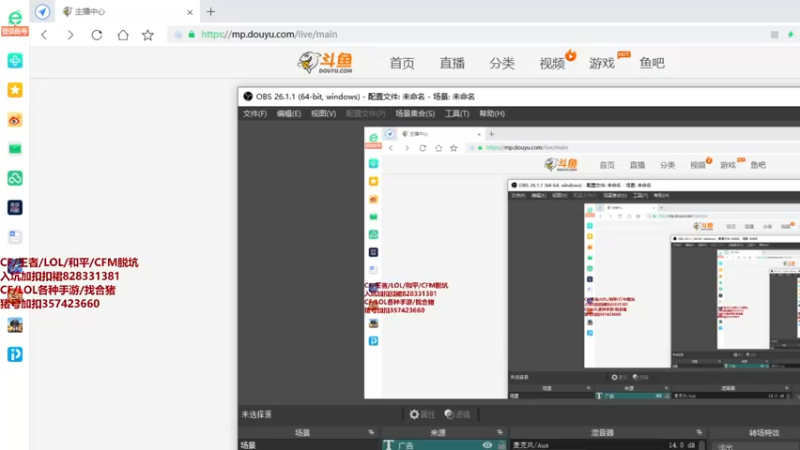
Task: Go forward with browser forward arrow
Action: tap(70, 35)
